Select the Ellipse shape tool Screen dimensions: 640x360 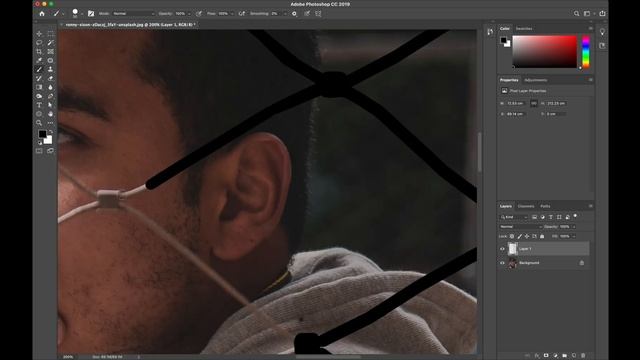click(39, 114)
